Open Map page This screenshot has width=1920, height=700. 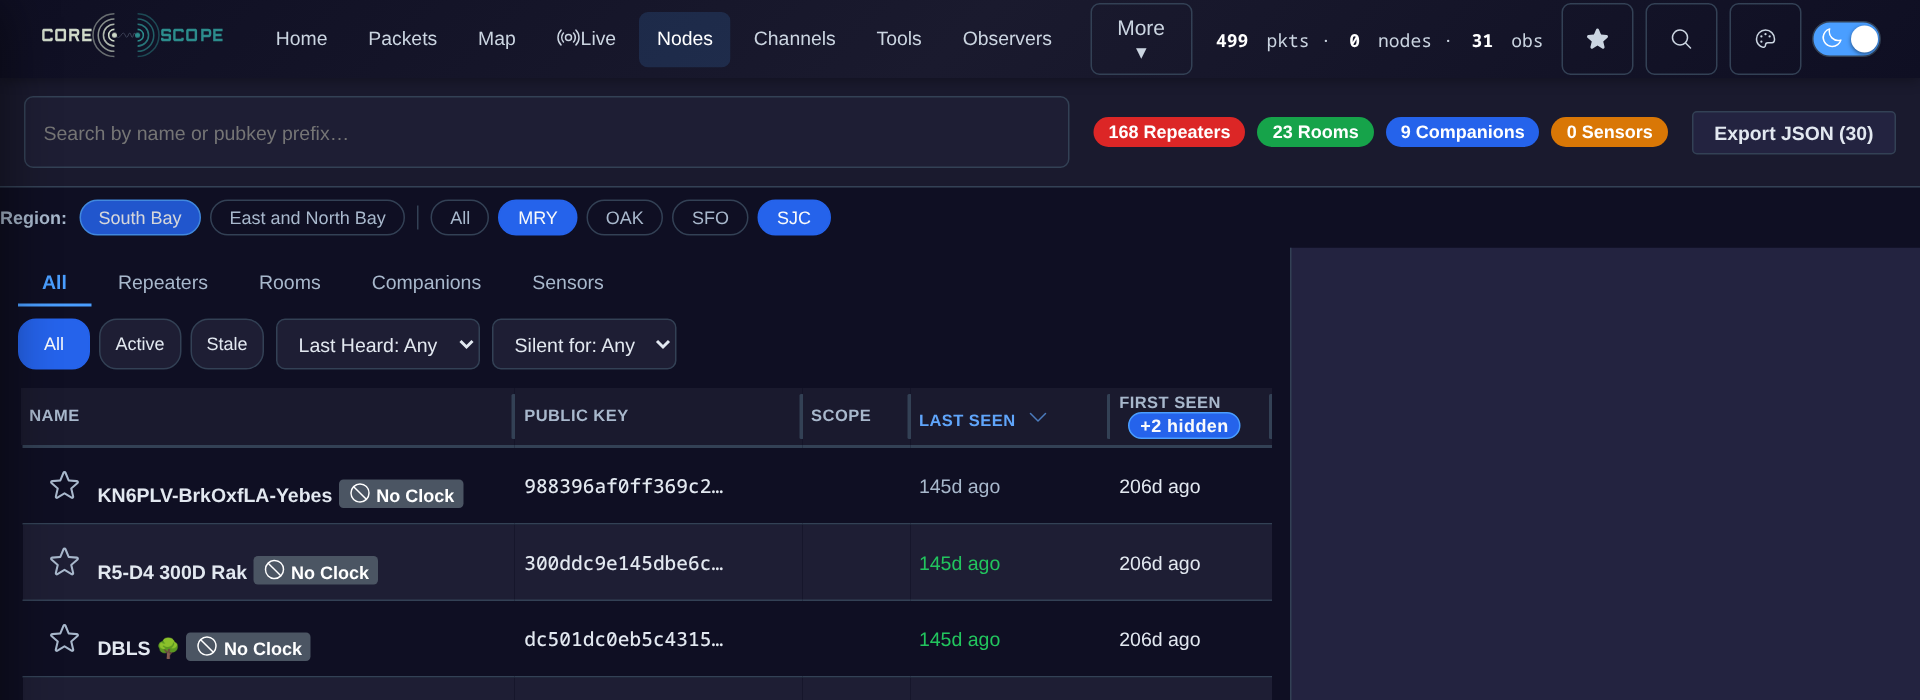click(x=497, y=39)
